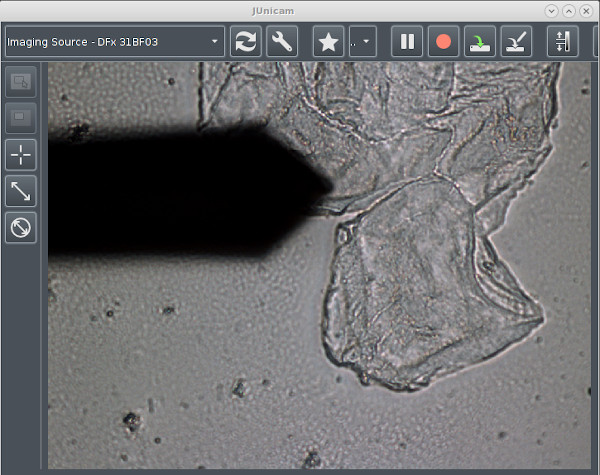This screenshot has height=475, width=600.
Task: Open camera settings wrench icon
Action: coord(282,41)
